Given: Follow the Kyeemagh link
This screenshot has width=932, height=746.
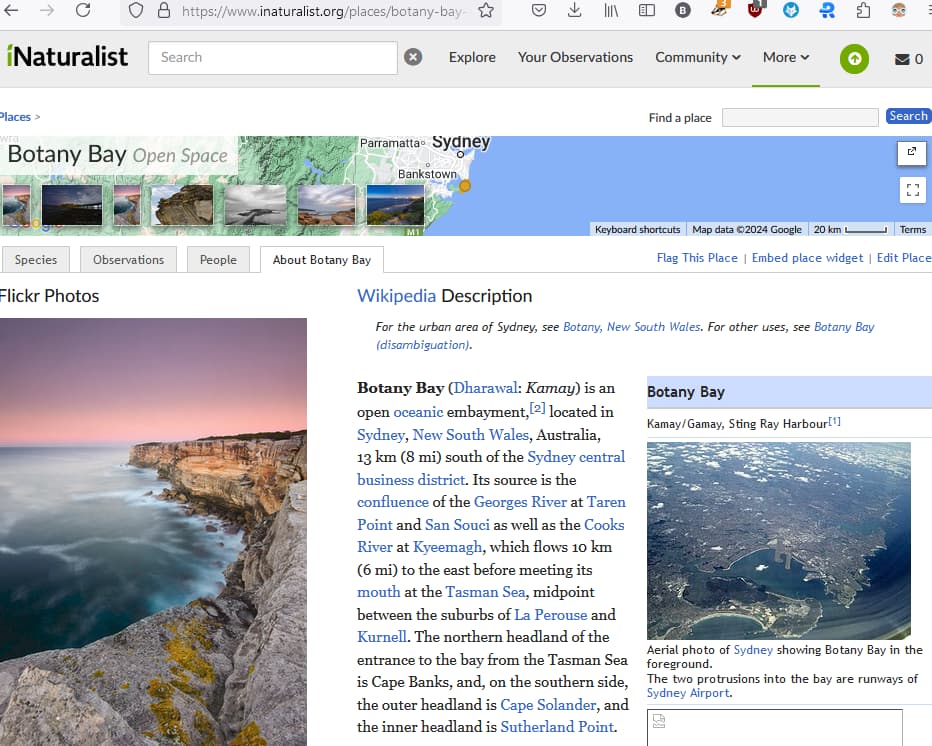Looking at the screenshot, I should tap(448, 547).
